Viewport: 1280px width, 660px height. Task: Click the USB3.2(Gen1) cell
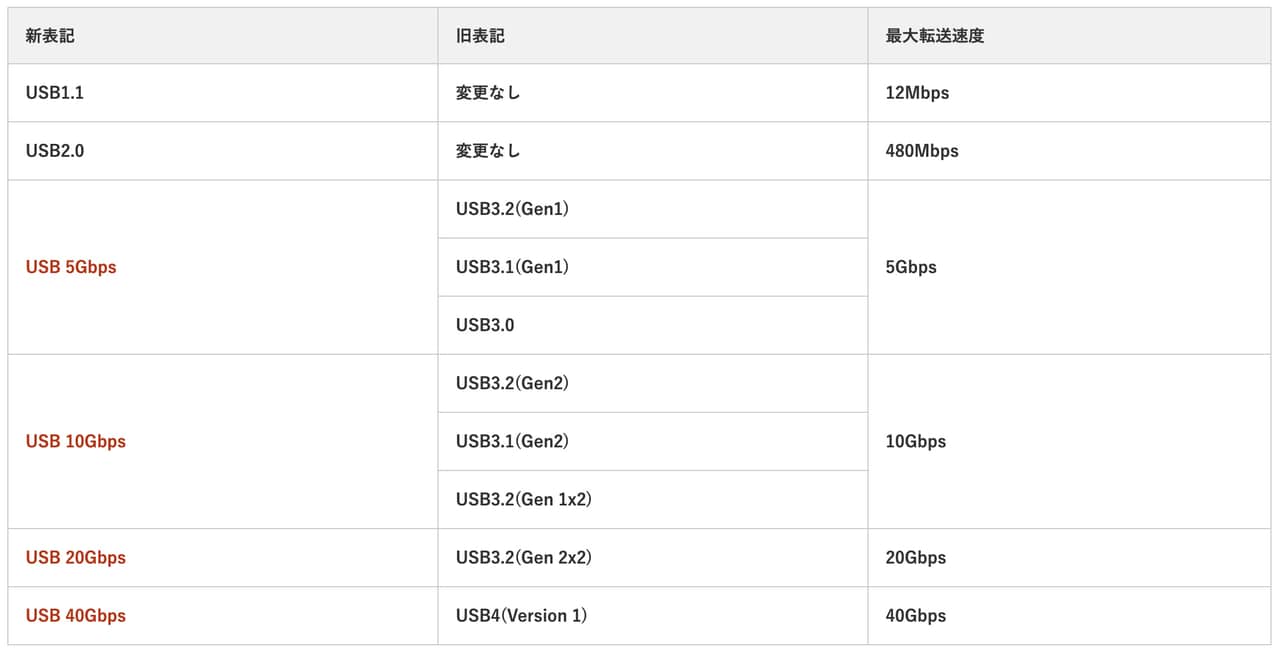512,209
